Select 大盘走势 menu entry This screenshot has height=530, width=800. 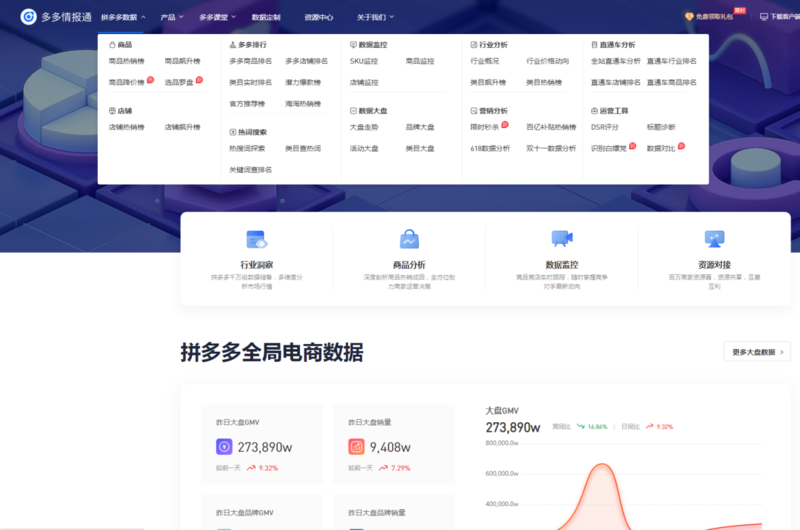point(364,127)
